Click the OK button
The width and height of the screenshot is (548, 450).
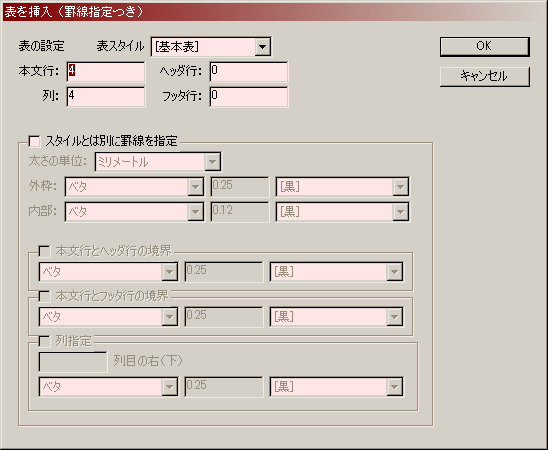[x=485, y=46]
